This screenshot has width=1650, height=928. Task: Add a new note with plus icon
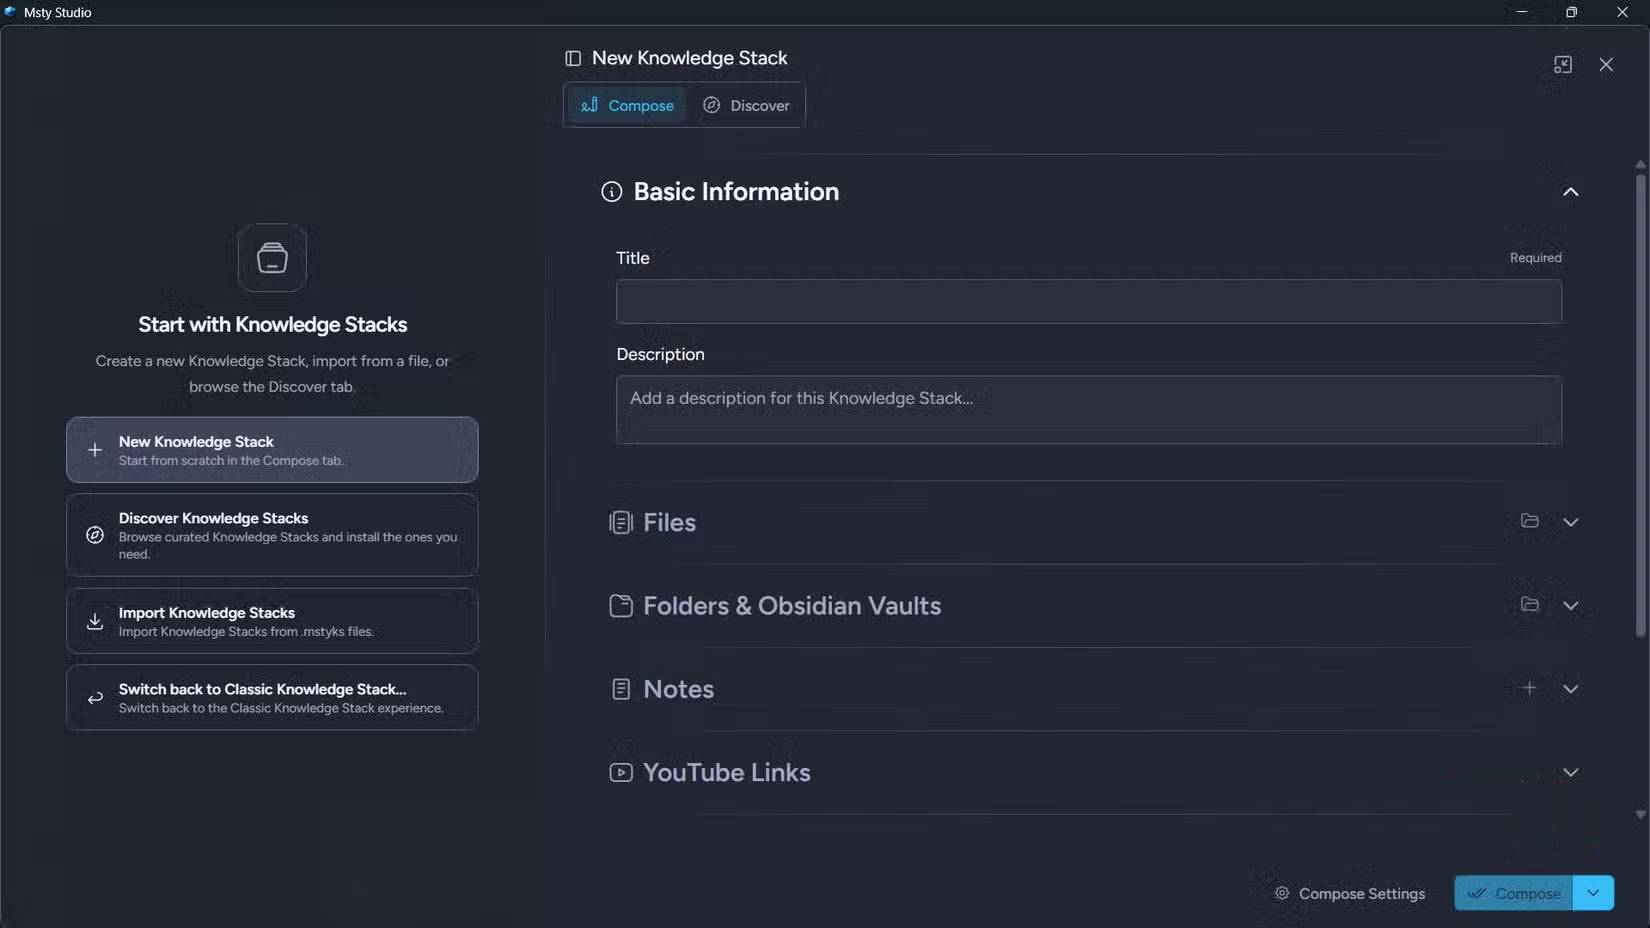(1529, 688)
